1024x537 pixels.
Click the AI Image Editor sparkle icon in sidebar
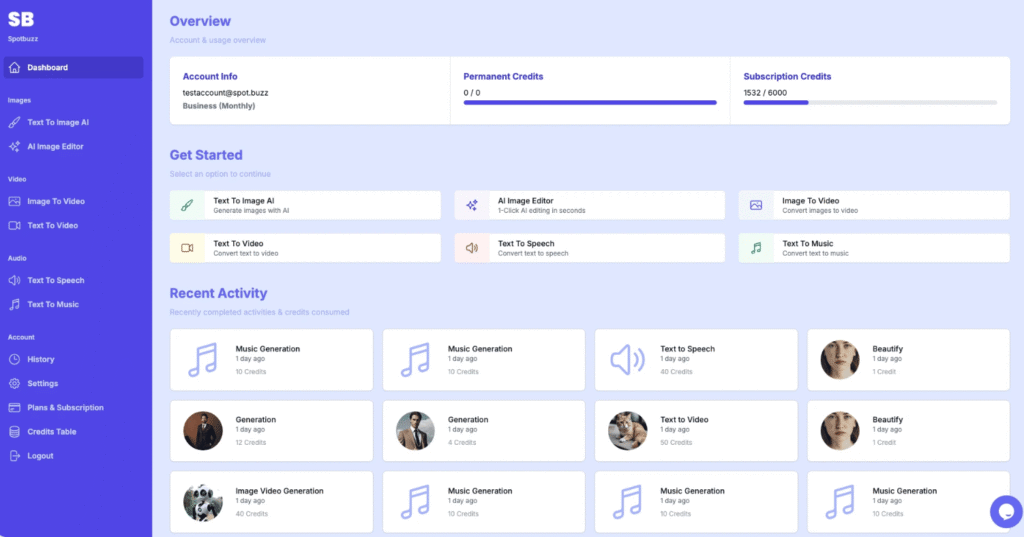[14, 146]
